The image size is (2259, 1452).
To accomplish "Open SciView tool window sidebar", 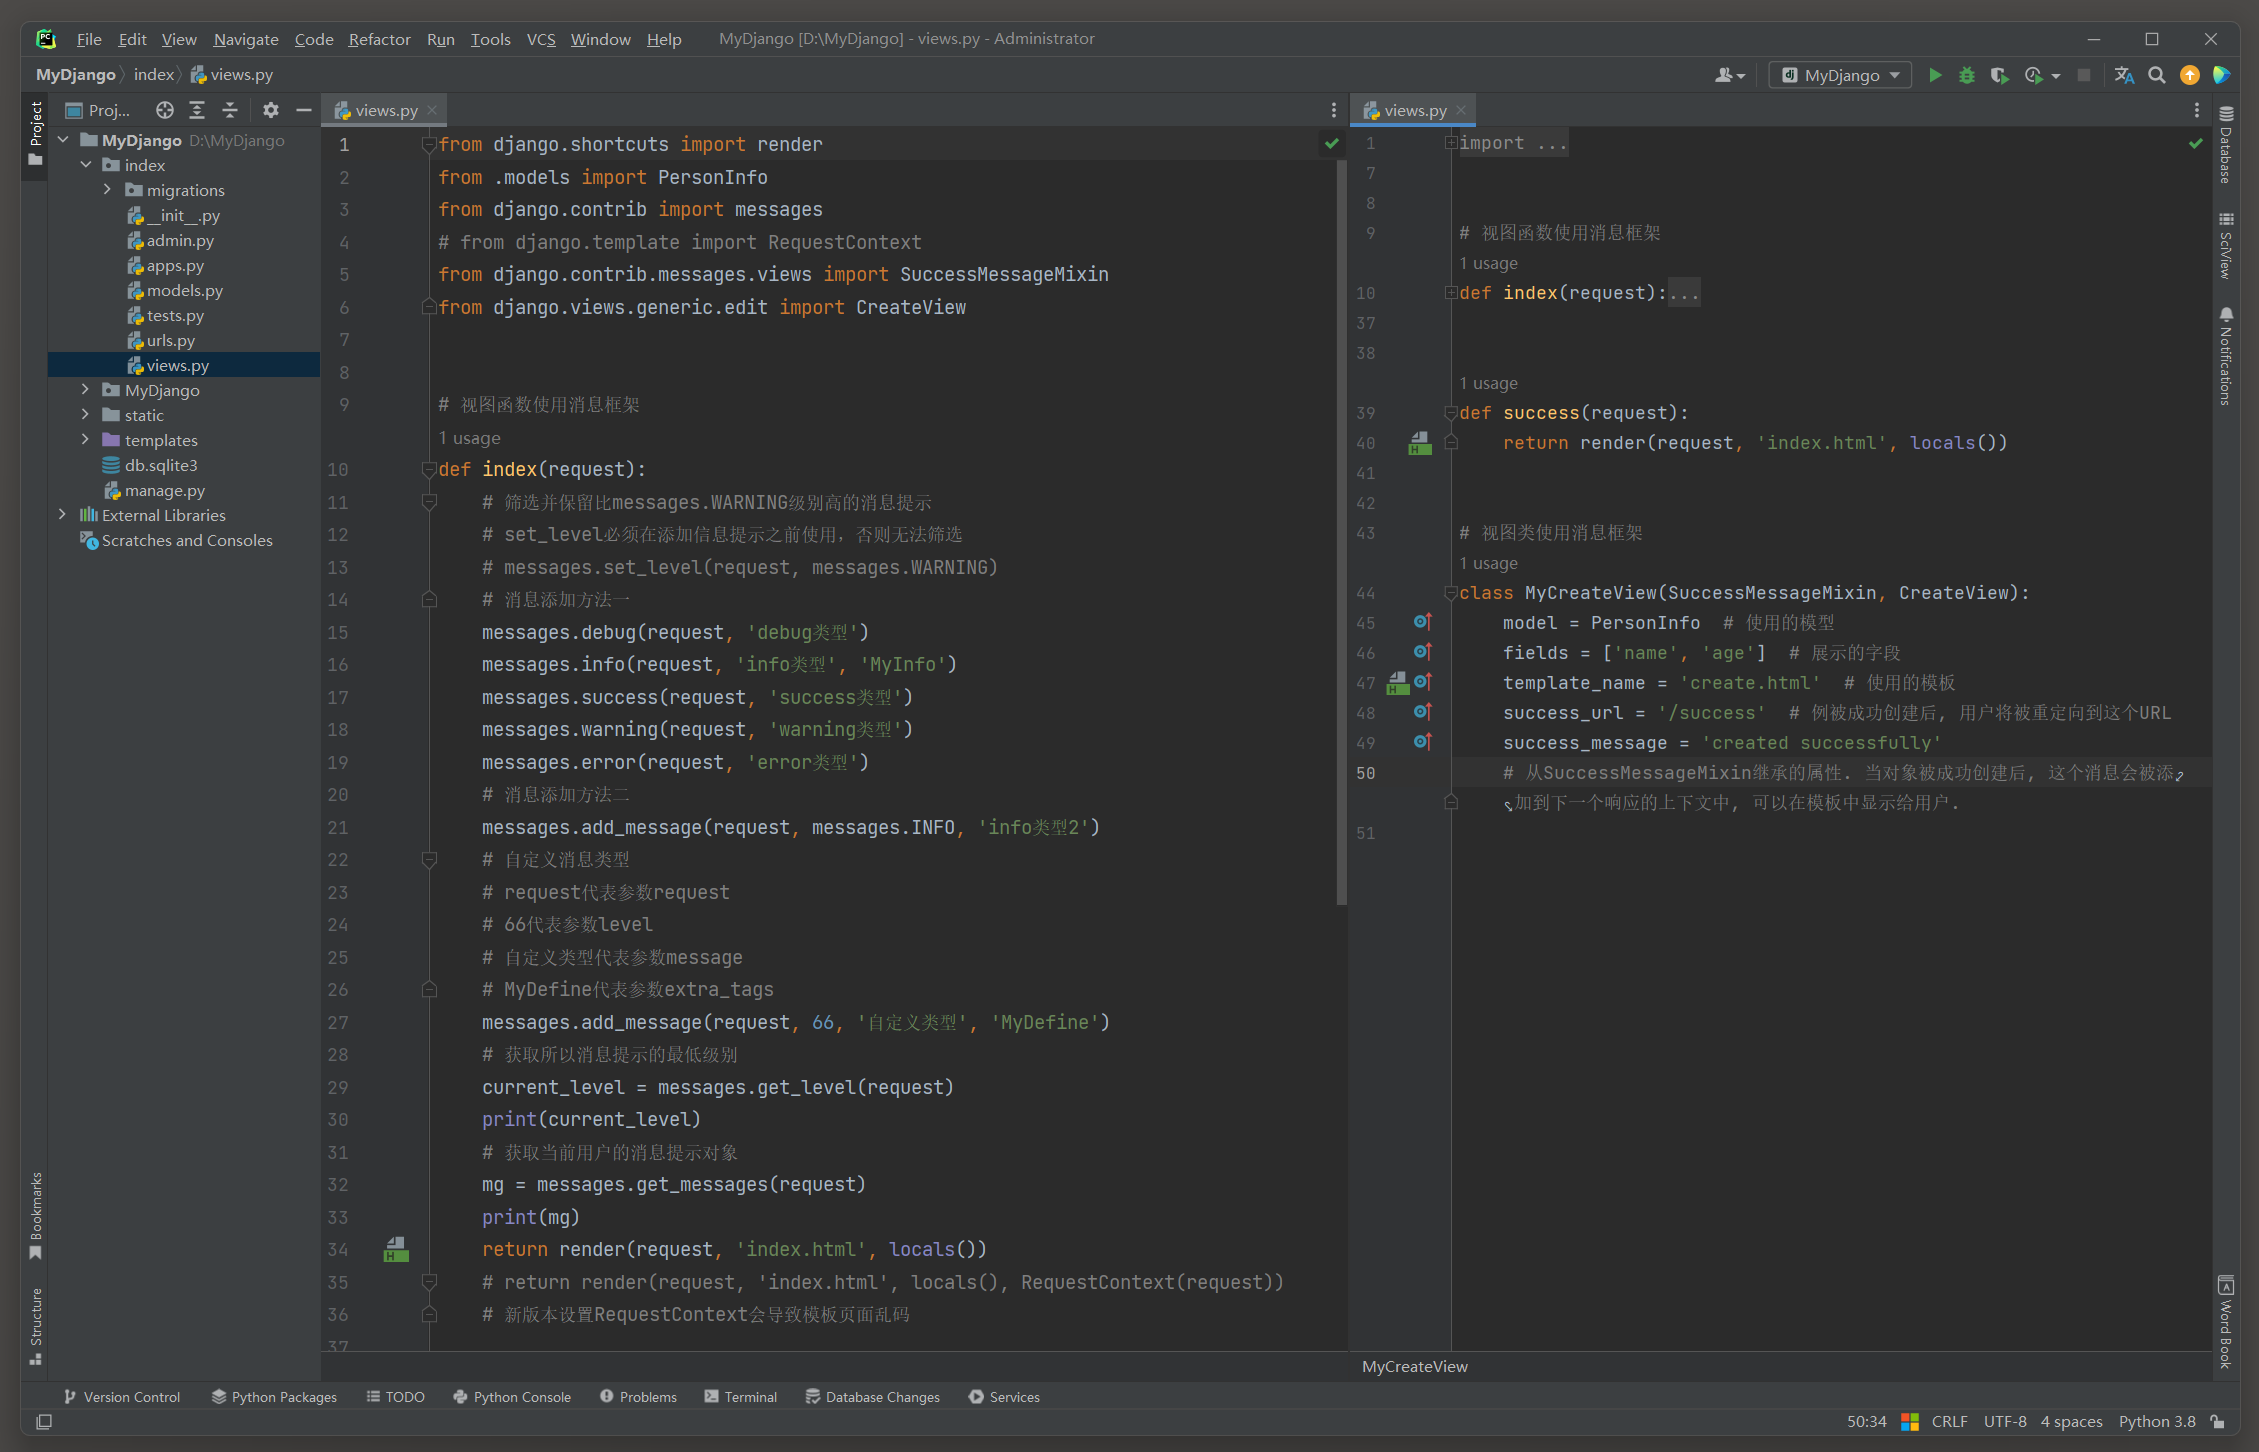I will tap(2226, 245).
